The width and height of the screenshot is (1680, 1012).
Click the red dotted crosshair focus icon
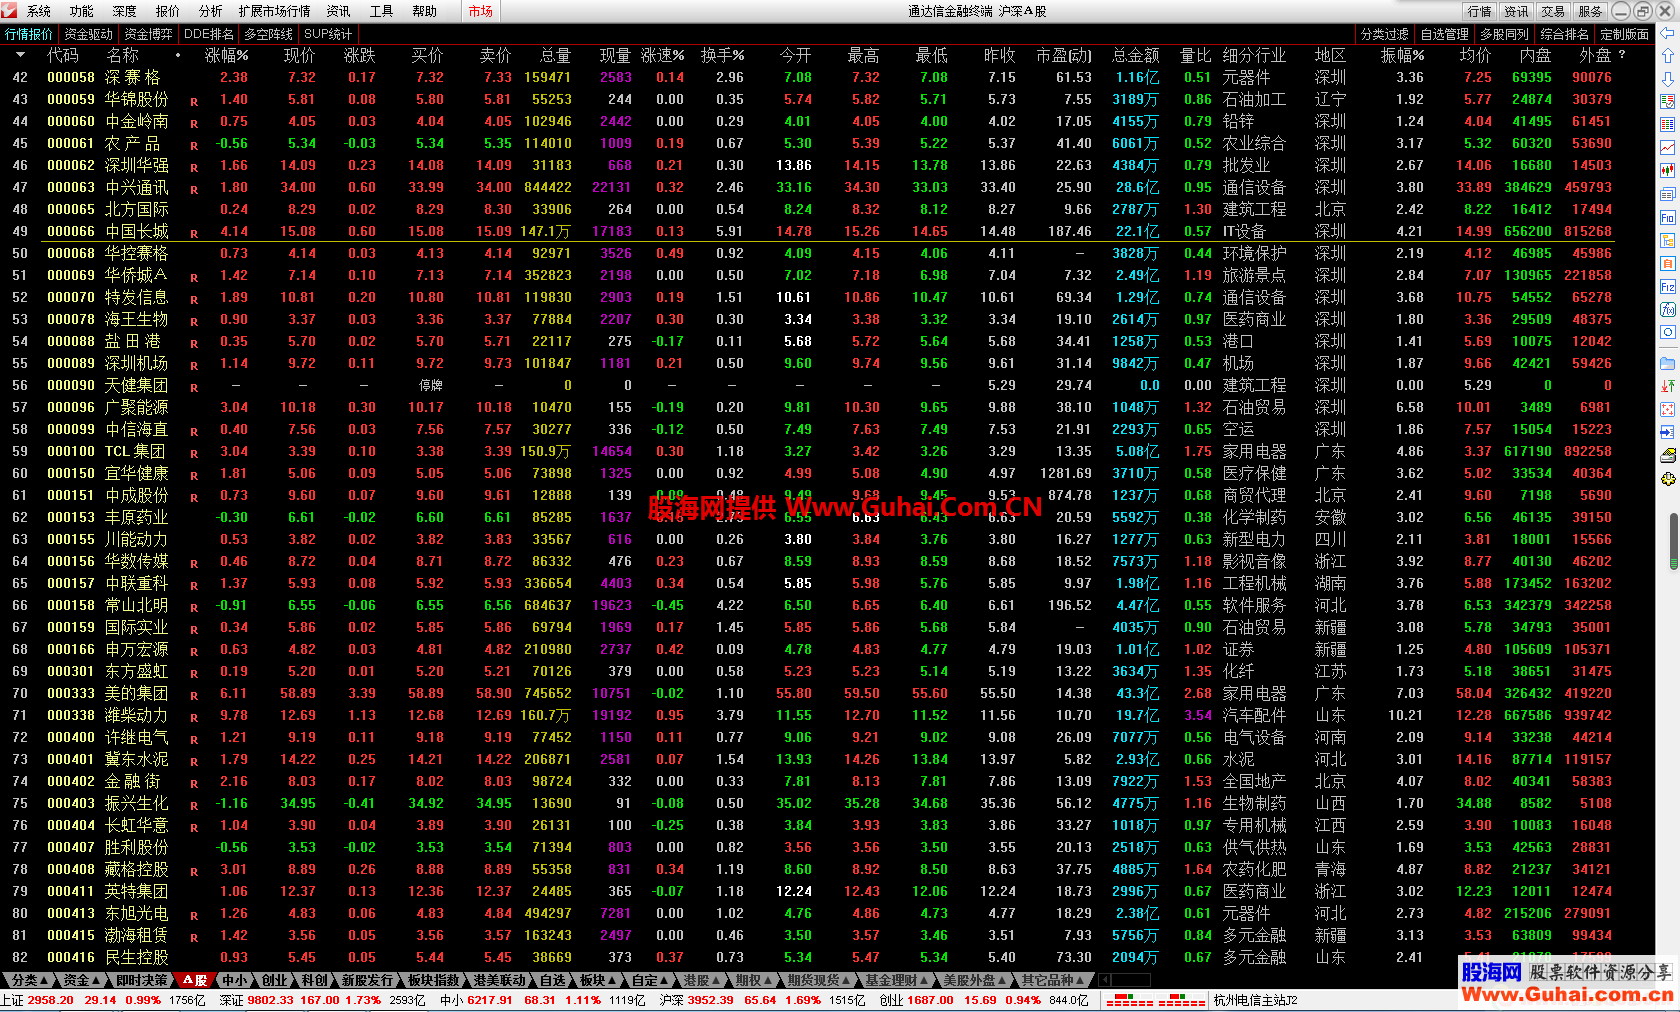[1667, 409]
